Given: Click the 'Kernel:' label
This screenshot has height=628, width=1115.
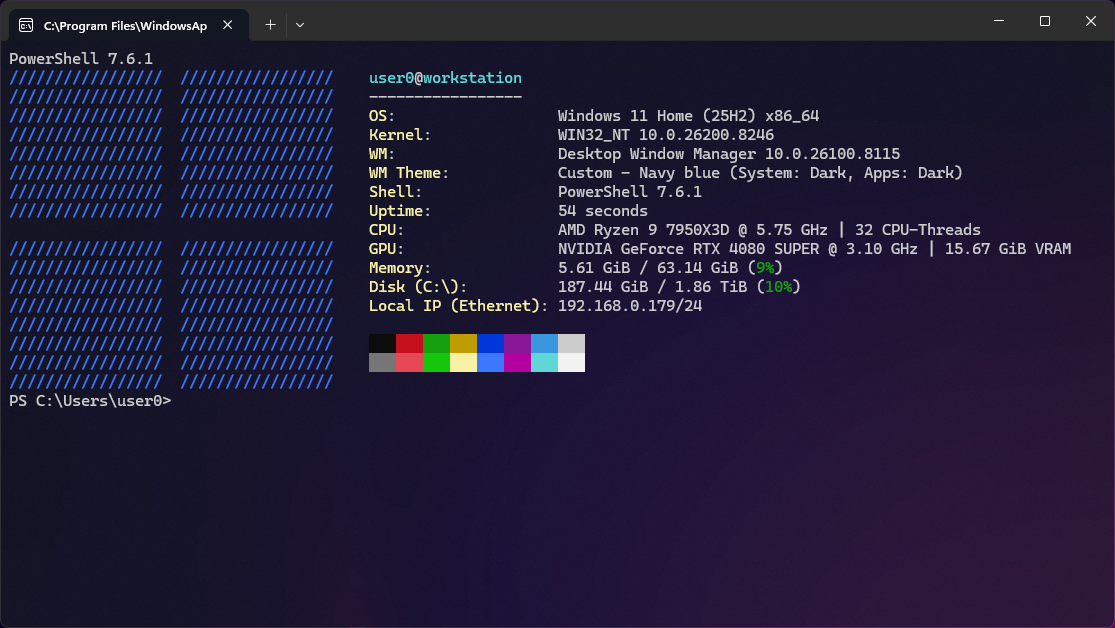Looking at the screenshot, I should tap(400, 135).
